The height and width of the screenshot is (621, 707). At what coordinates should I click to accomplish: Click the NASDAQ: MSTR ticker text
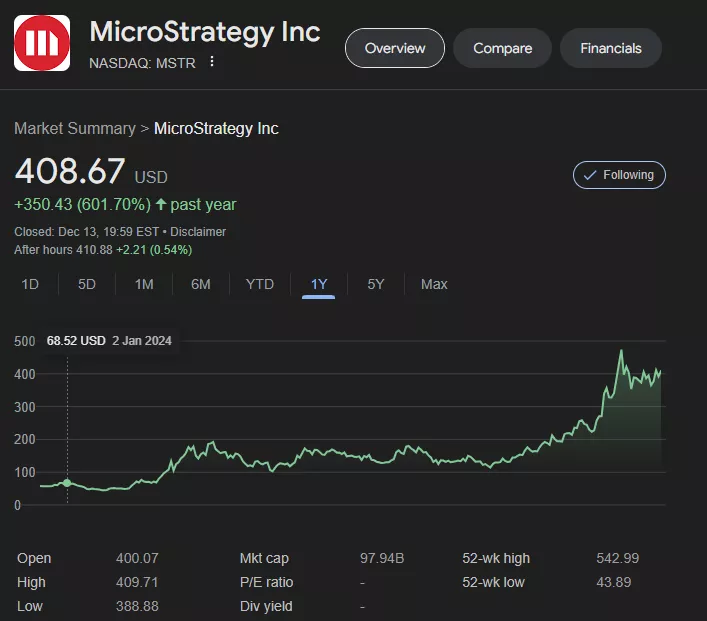(x=142, y=63)
